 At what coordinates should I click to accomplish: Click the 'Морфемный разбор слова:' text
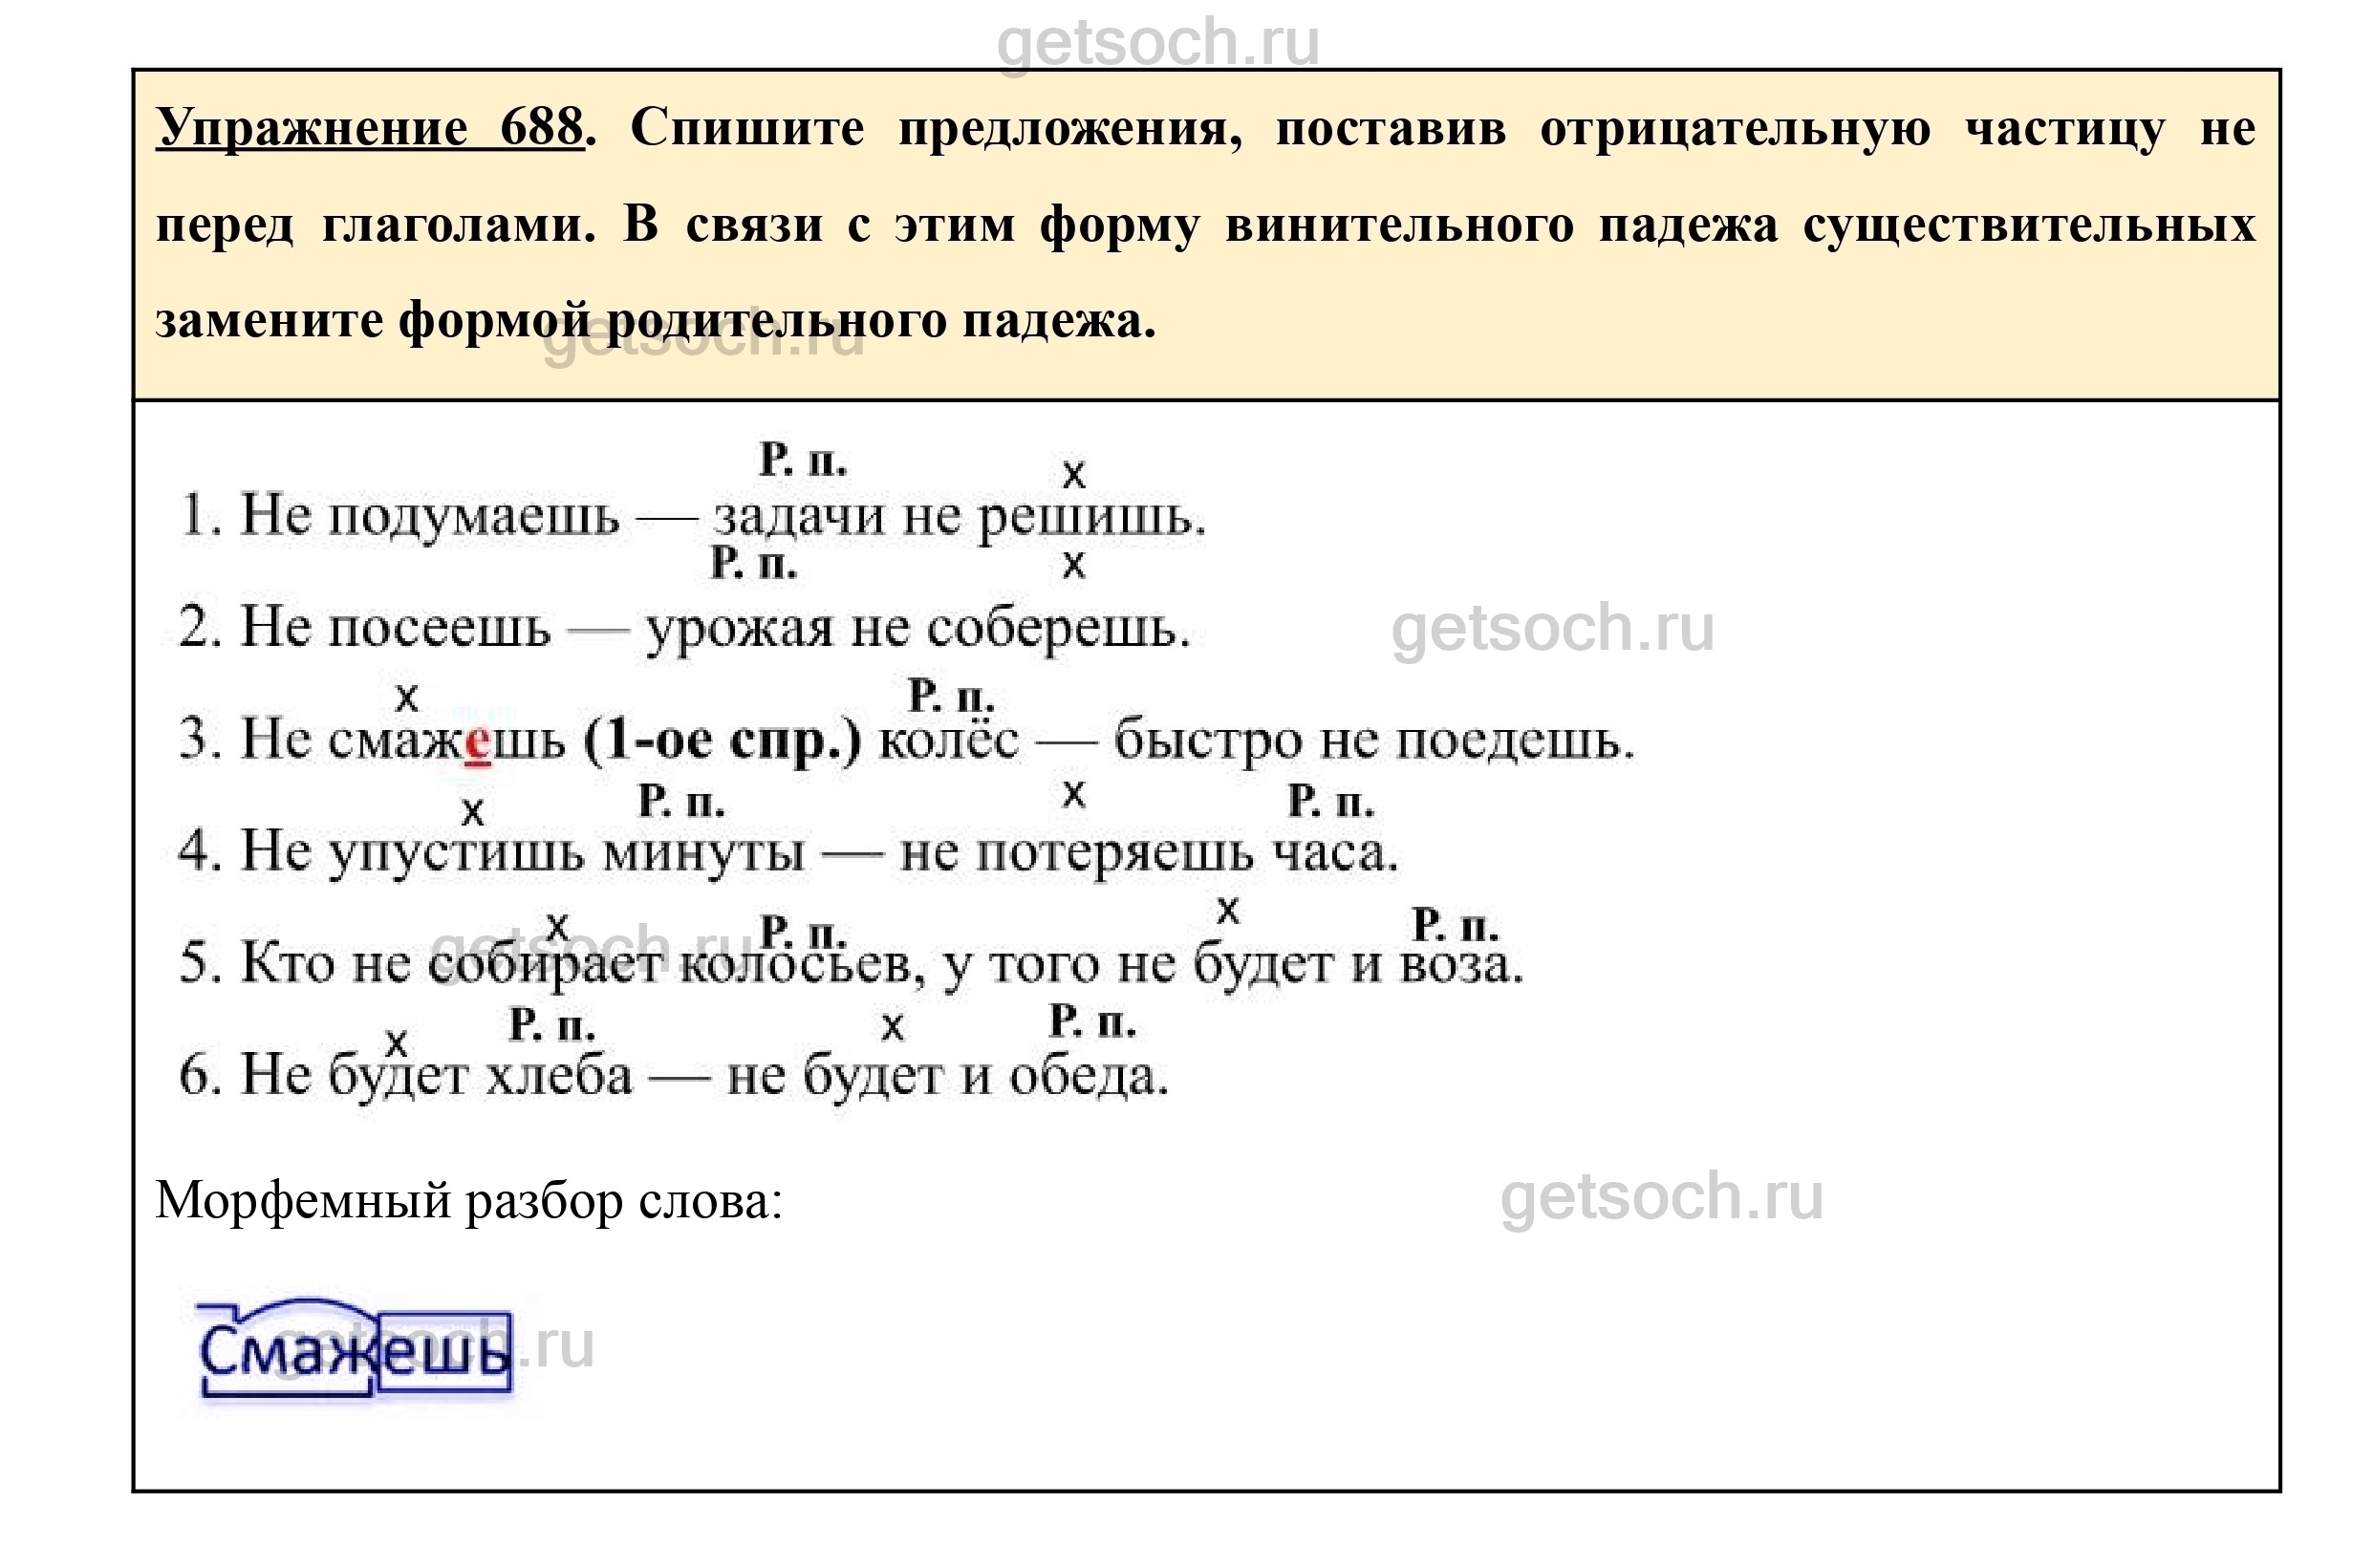click(468, 1200)
